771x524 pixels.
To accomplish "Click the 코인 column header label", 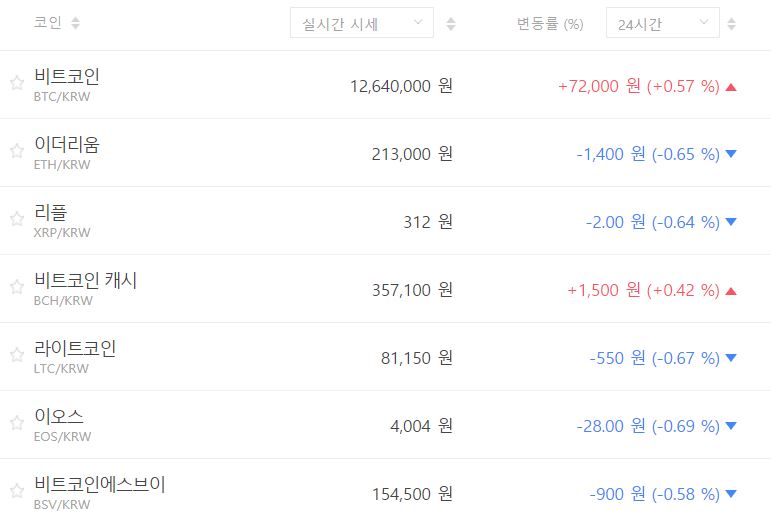I will 47,23.
